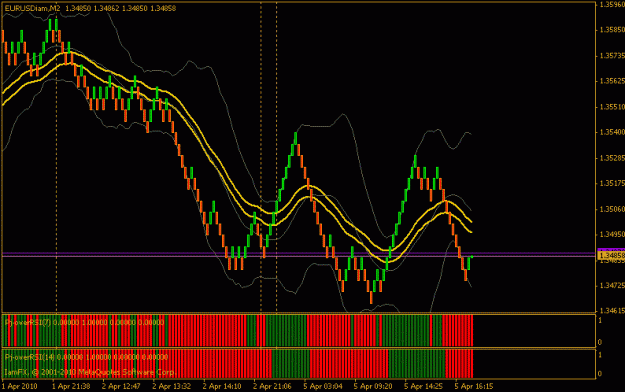625x392 pixels.
Task: Click the 5 Apr 14:25 time label
Action: coord(423,386)
